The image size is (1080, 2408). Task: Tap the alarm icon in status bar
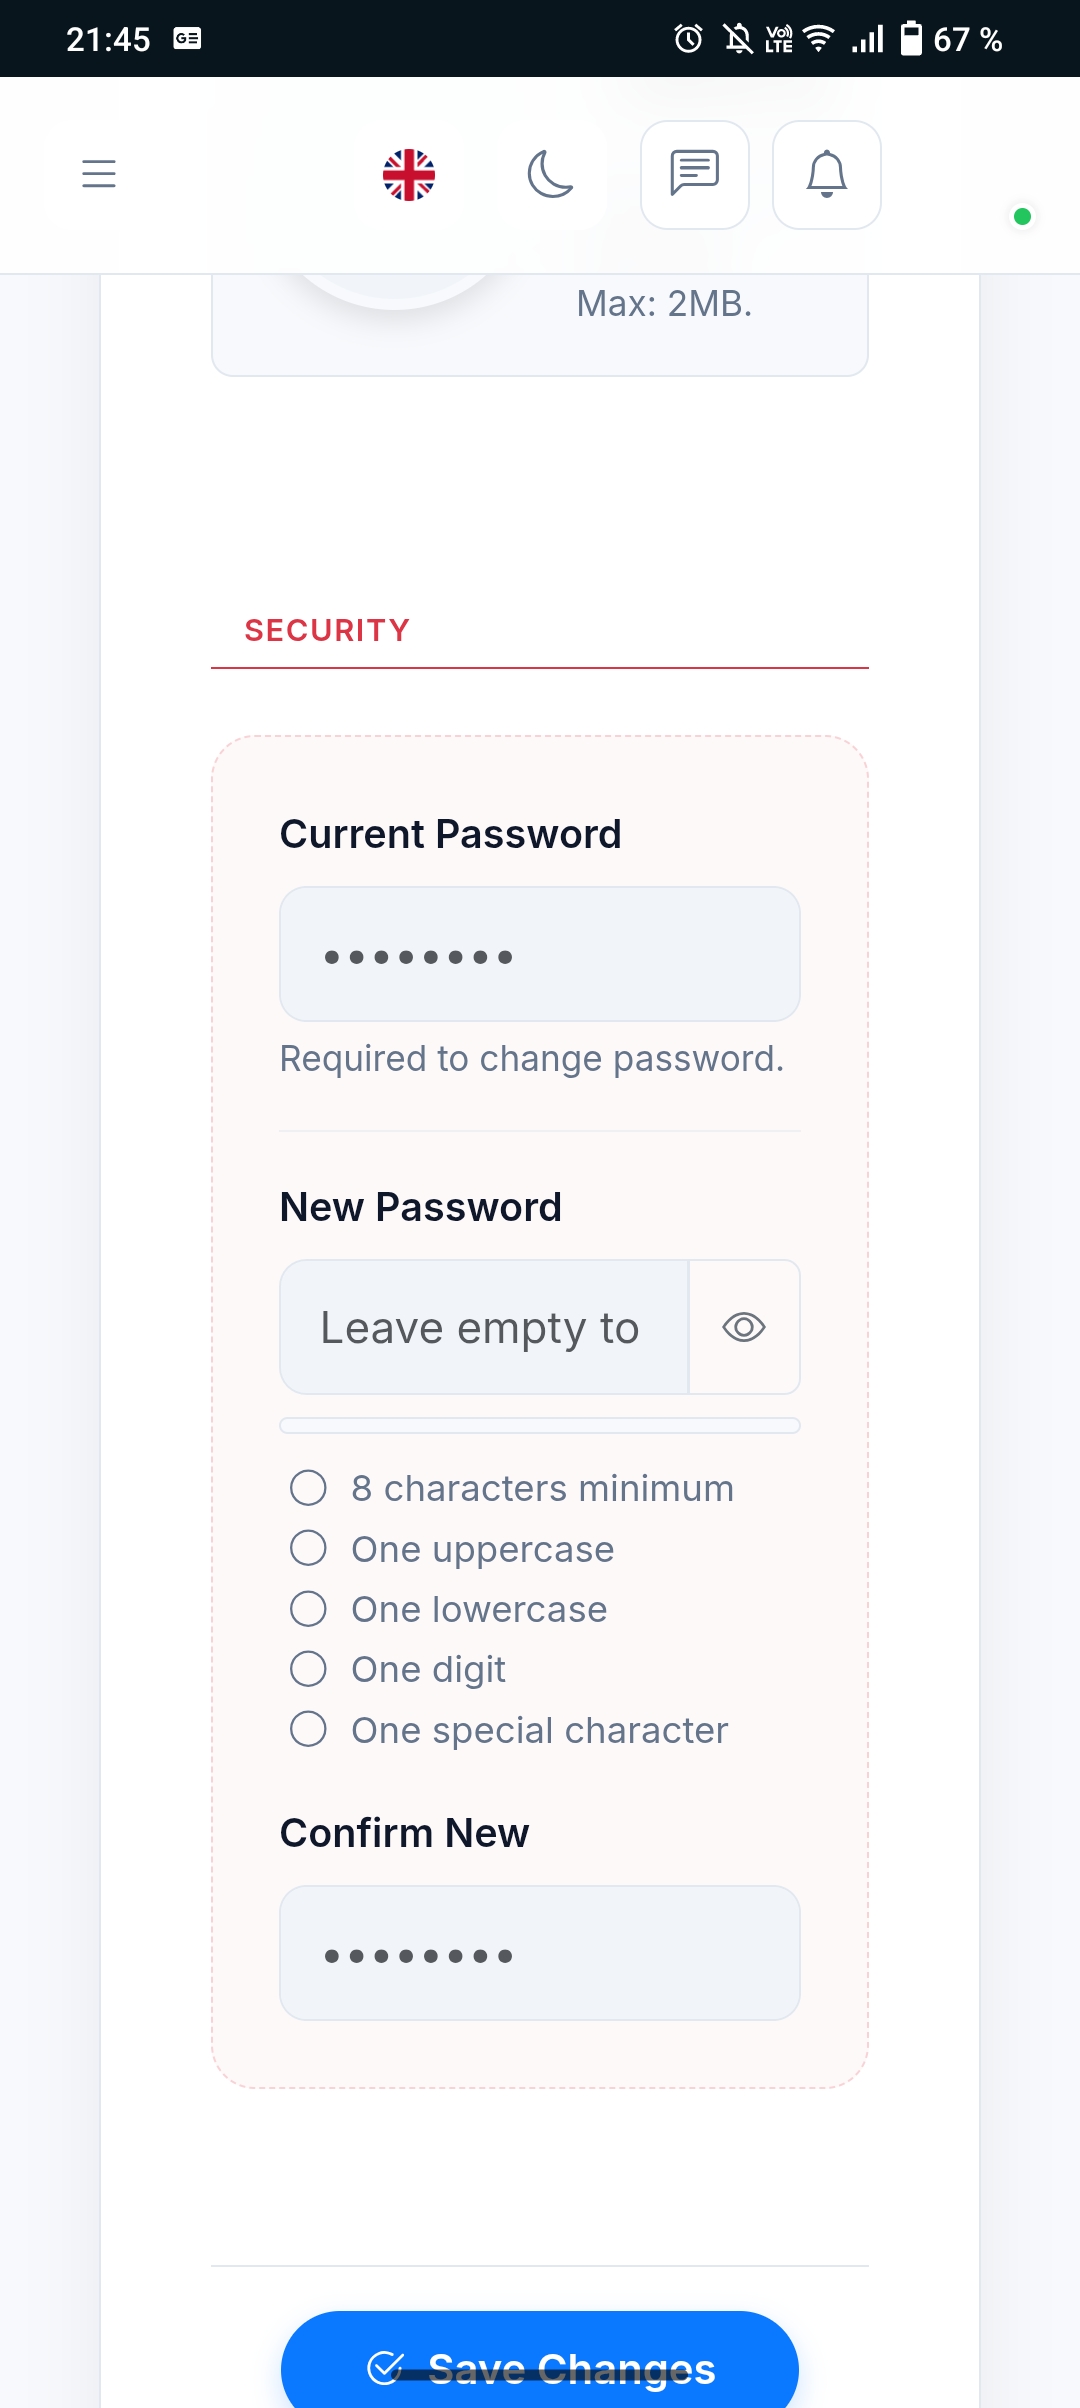click(x=688, y=39)
